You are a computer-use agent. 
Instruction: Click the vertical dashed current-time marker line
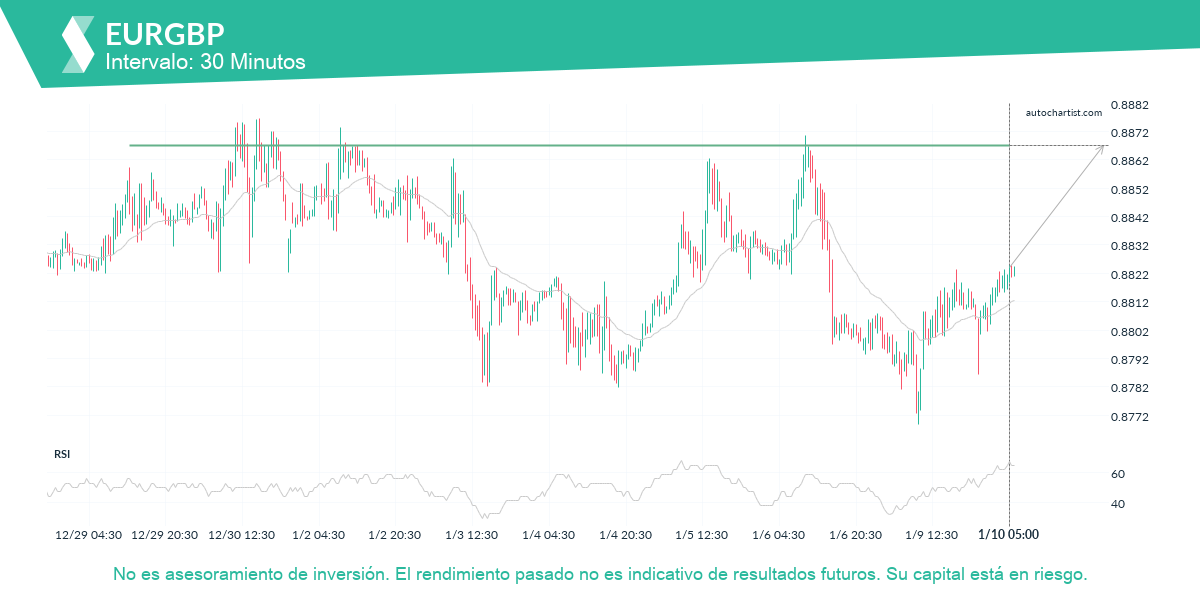[1009, 315]
